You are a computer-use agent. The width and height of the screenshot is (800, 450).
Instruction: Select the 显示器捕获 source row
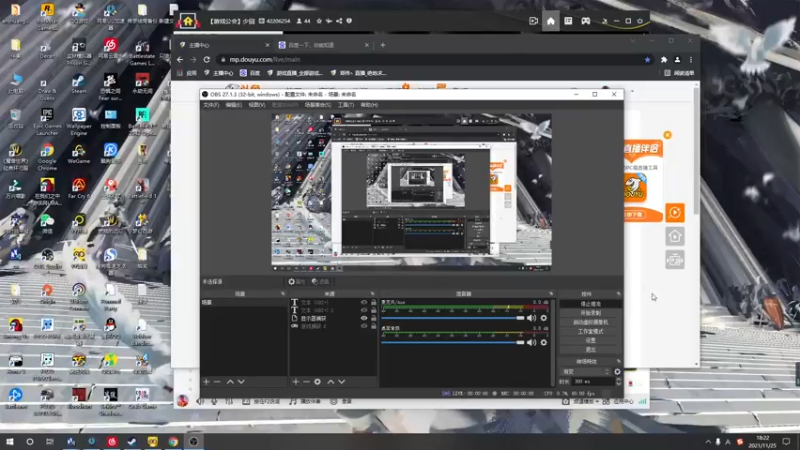click(x=333, y=318)
